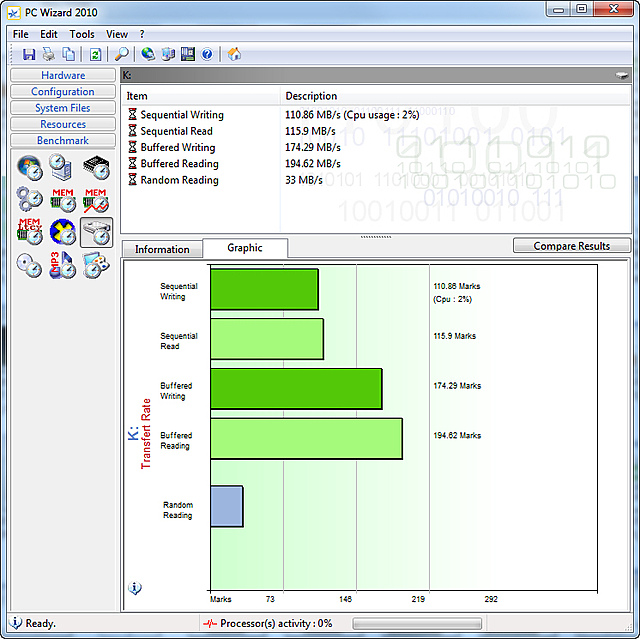Click the globe web update icon
The height and width of the screenshot is (639, 640).
coord(148,54)
